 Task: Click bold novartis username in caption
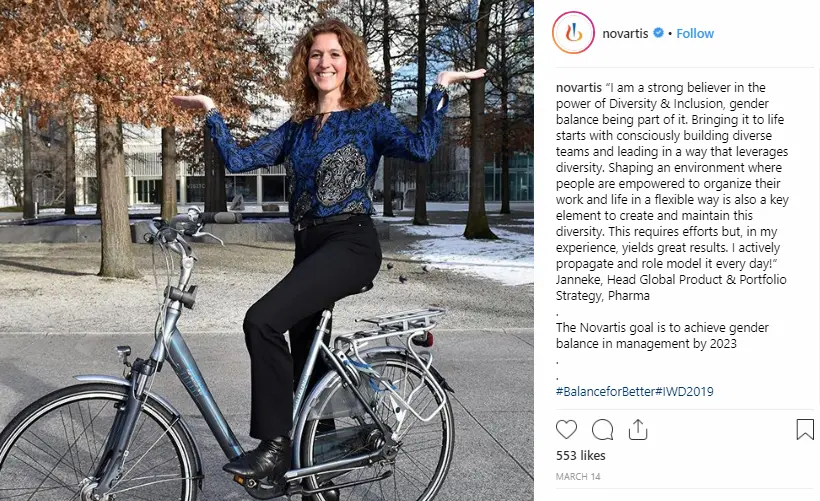(x=578, y=87)
